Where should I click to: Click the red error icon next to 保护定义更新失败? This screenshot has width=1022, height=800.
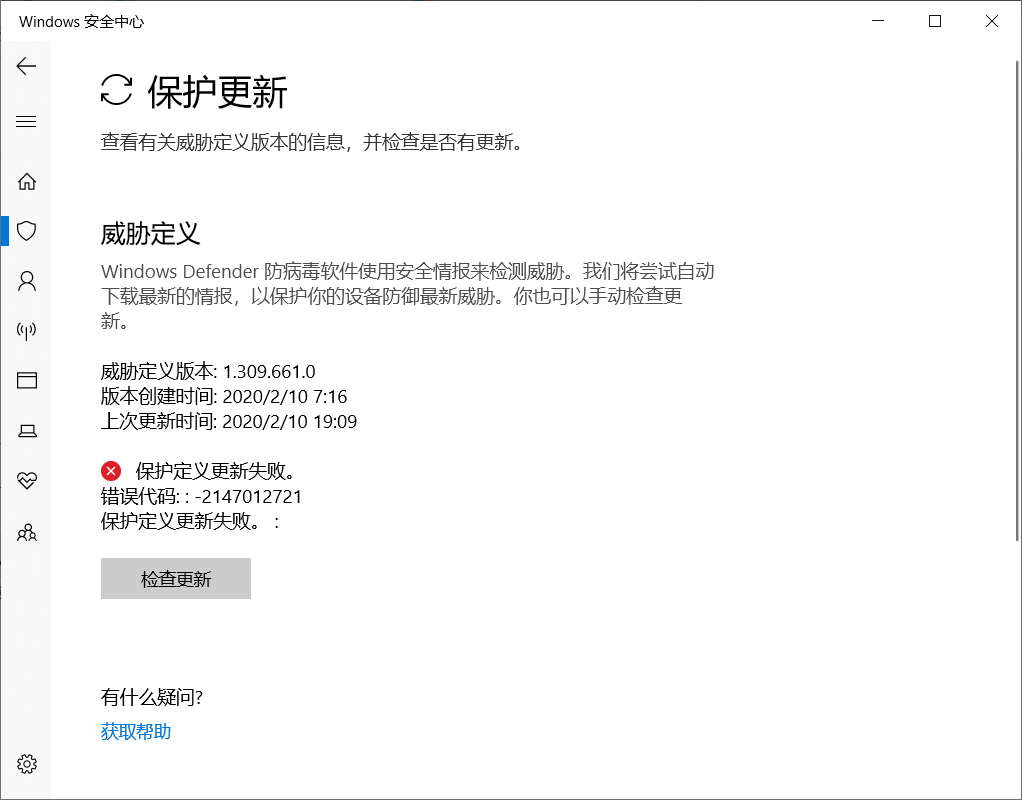click(111, 471)
